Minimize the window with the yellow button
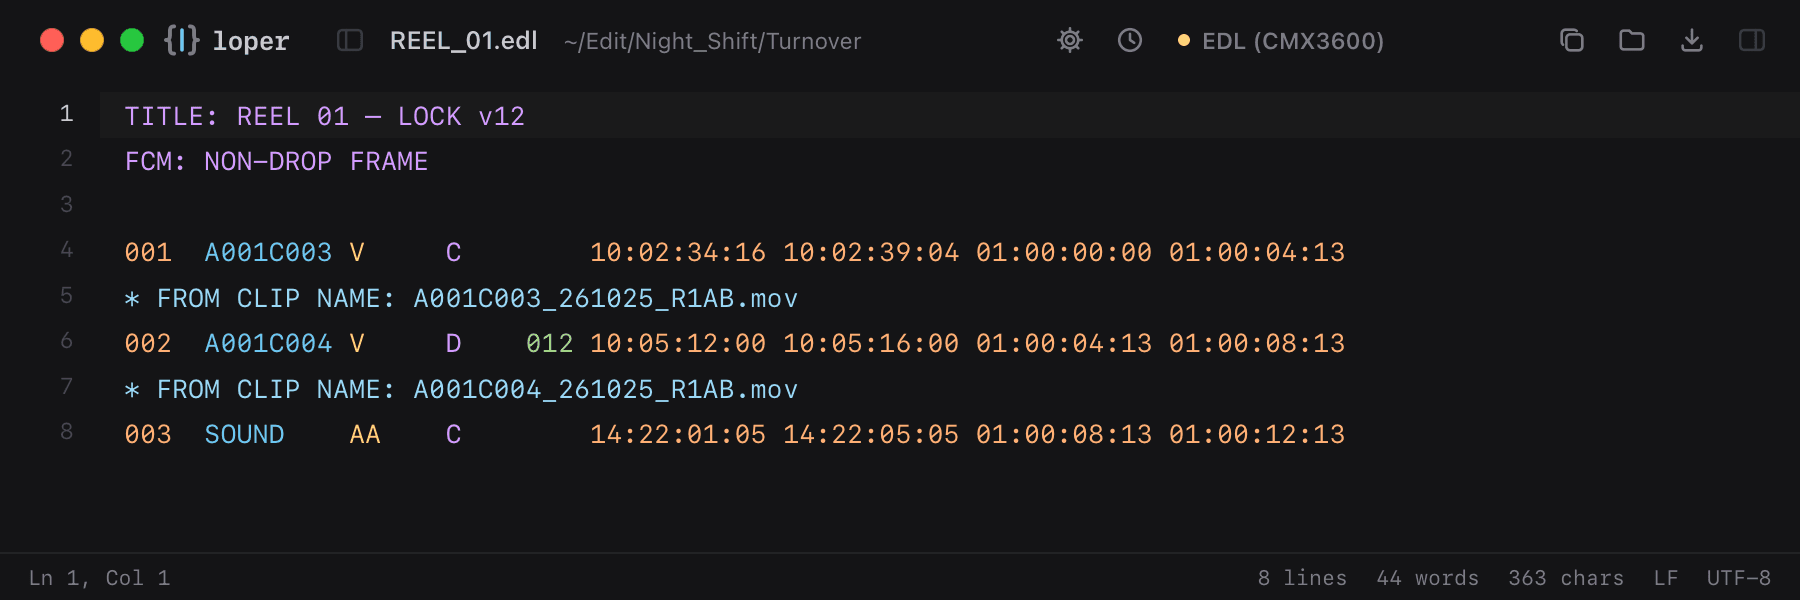The height and width of the screenshot is (600, 1800). (x=92, y=40)
